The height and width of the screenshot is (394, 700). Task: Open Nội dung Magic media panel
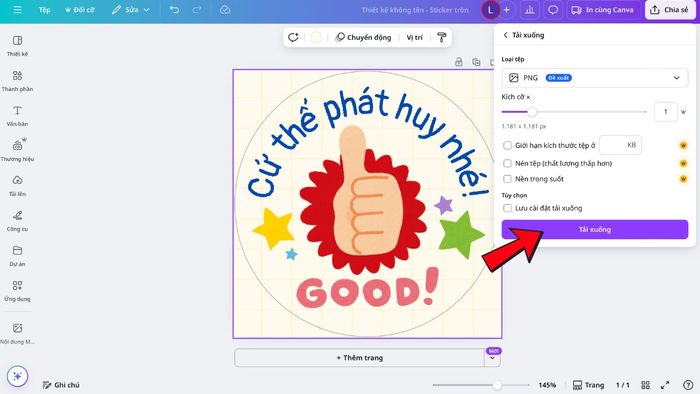(17, 333)
